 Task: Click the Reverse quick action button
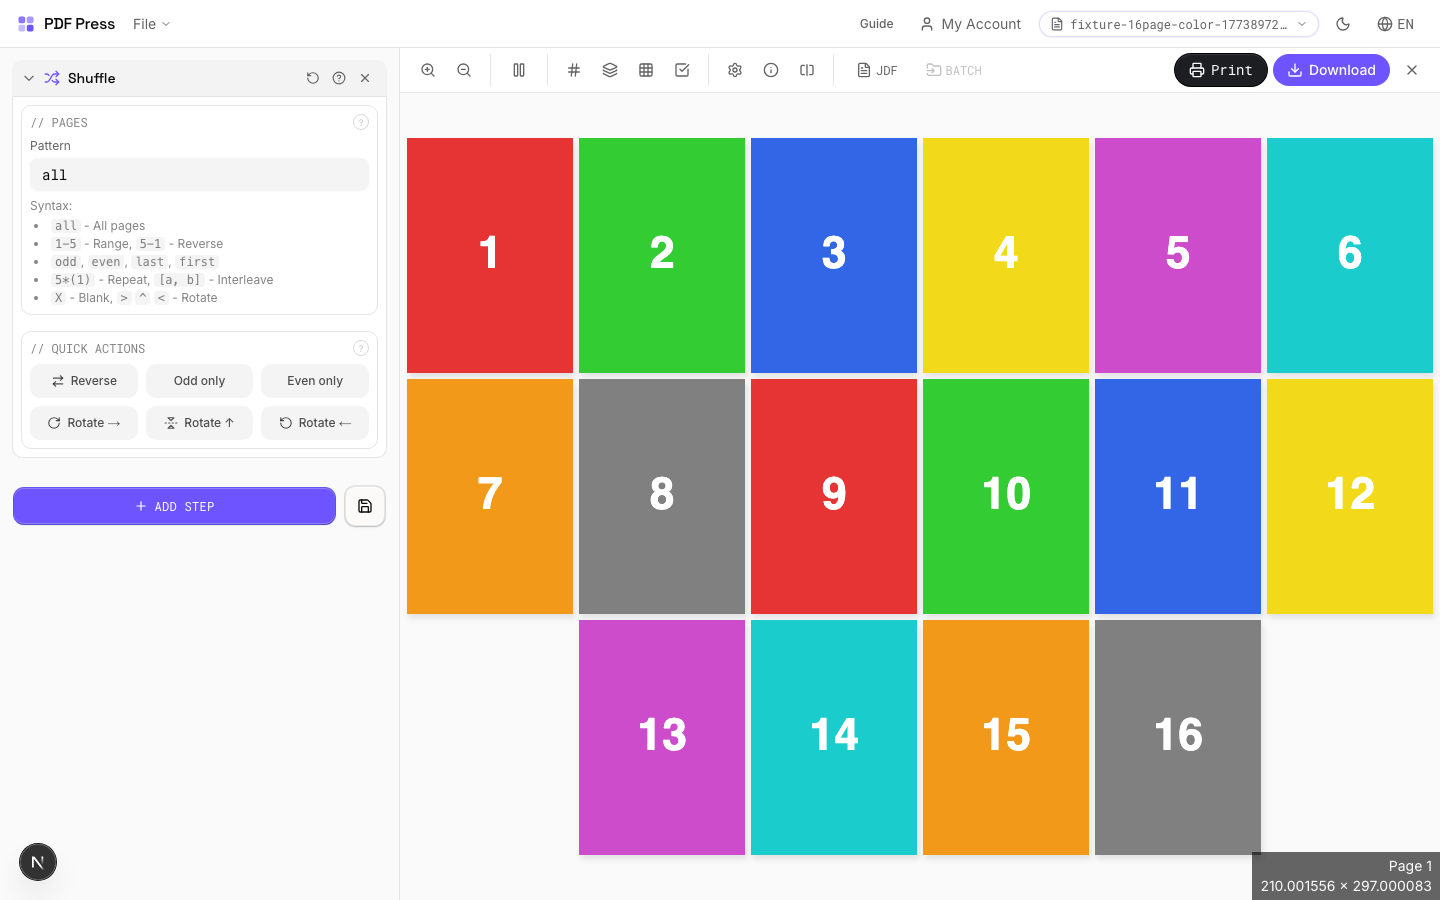(84, 381)
